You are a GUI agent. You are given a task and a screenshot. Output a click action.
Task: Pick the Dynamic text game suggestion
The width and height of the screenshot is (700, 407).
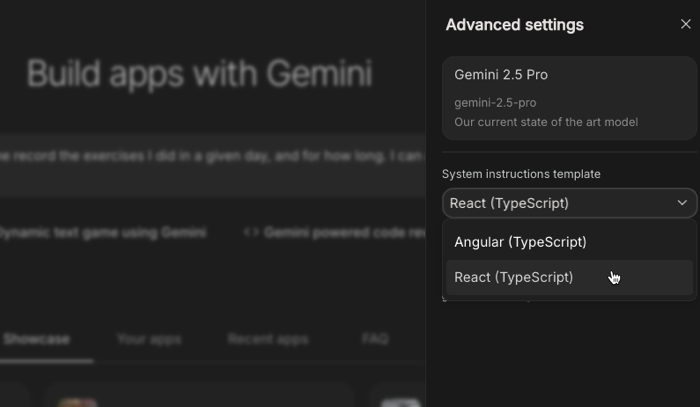click(100, 232)
